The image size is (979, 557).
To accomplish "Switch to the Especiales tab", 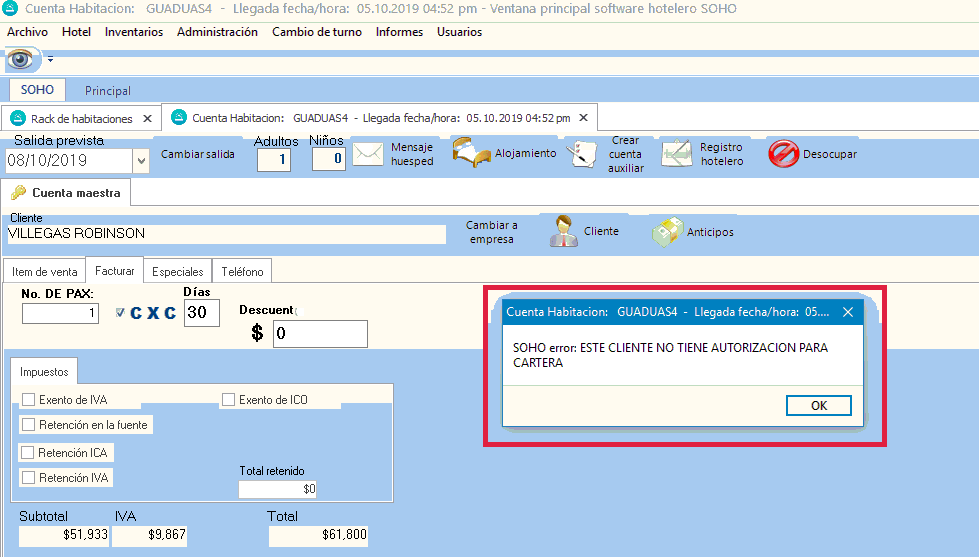I will pos(178,271).
